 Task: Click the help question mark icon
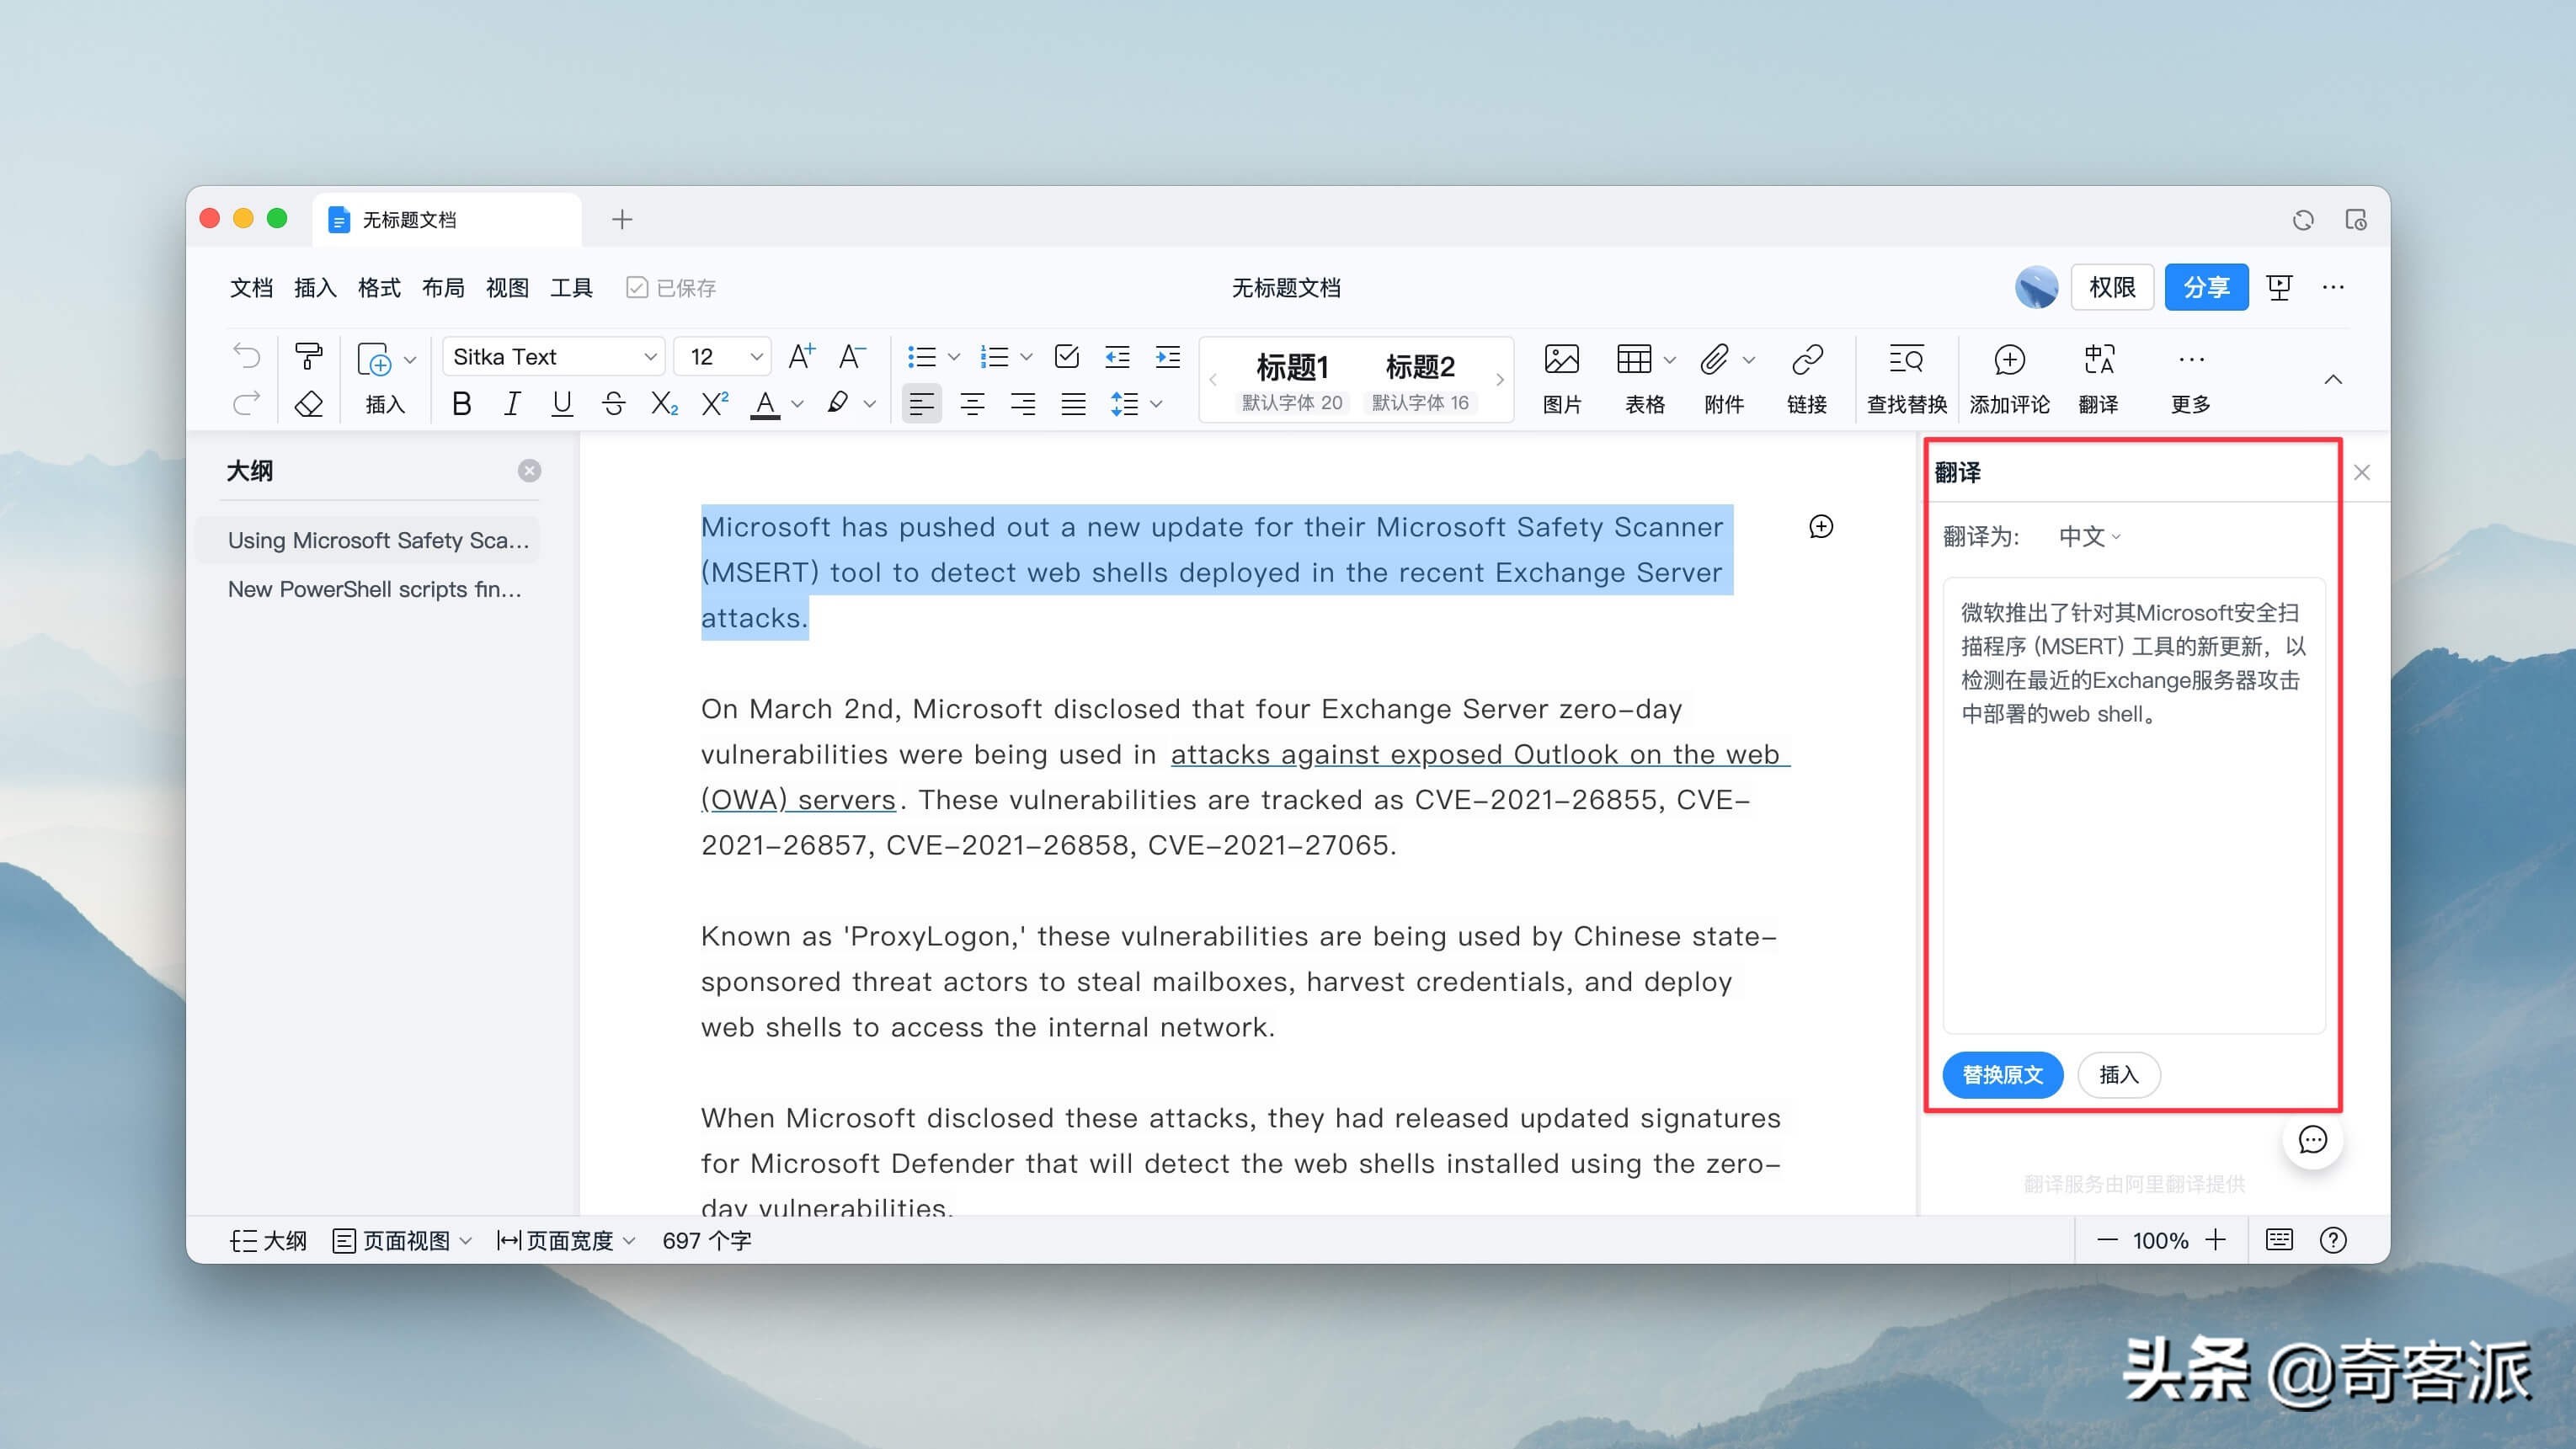coord(2332,1240)
